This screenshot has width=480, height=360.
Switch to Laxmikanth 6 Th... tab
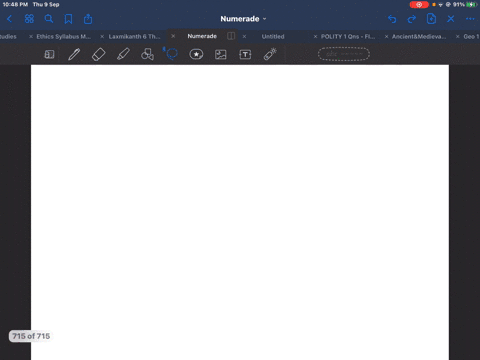[x=134, y=37]
